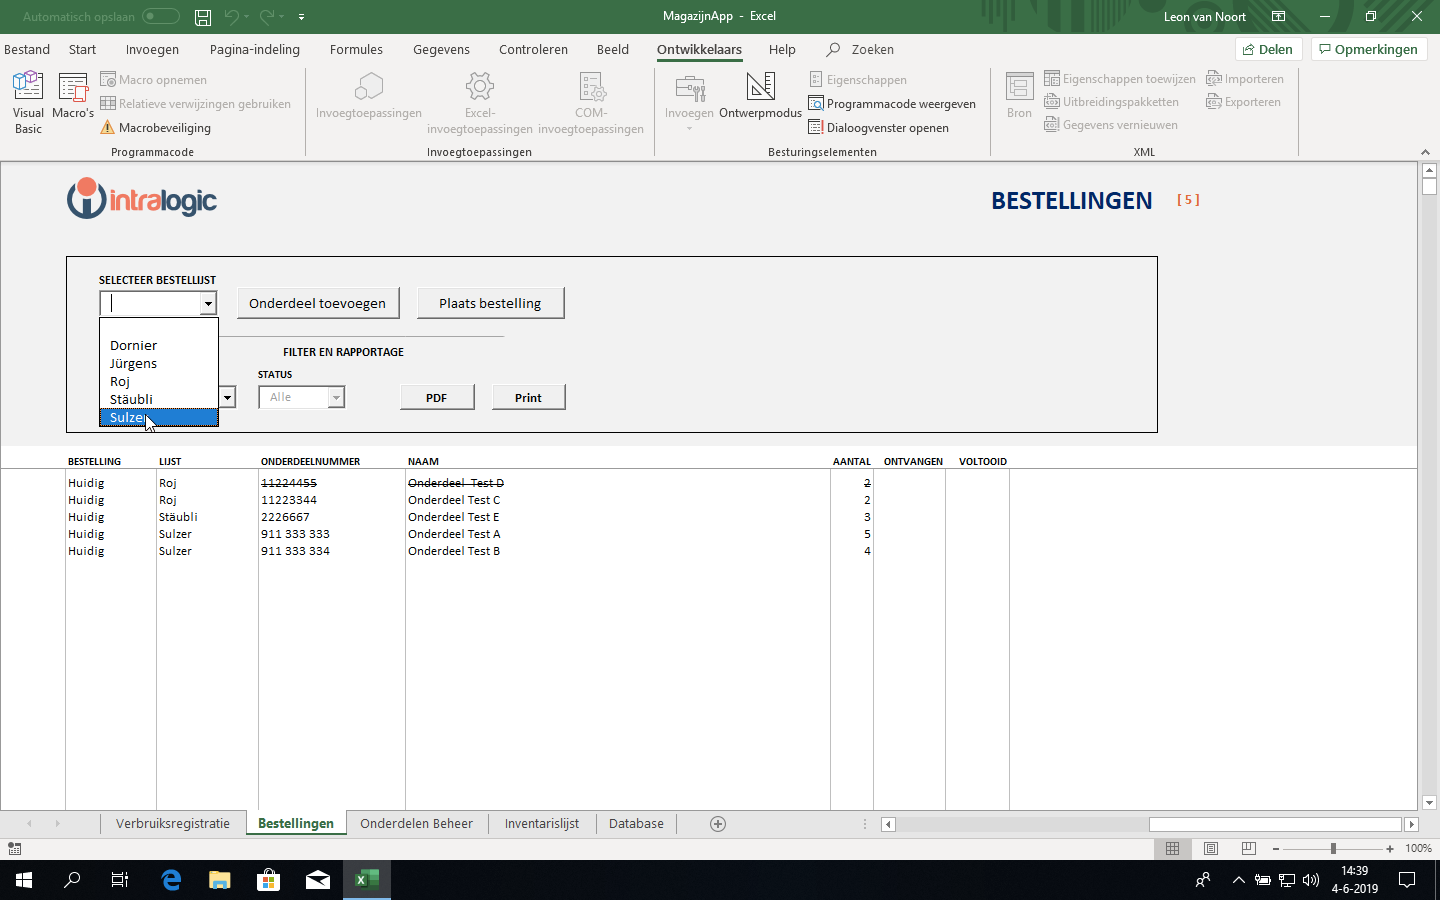1440x900 pixels.
Task: Switch to page layout view in the status bar
Action: click(x=1211, y=848)
